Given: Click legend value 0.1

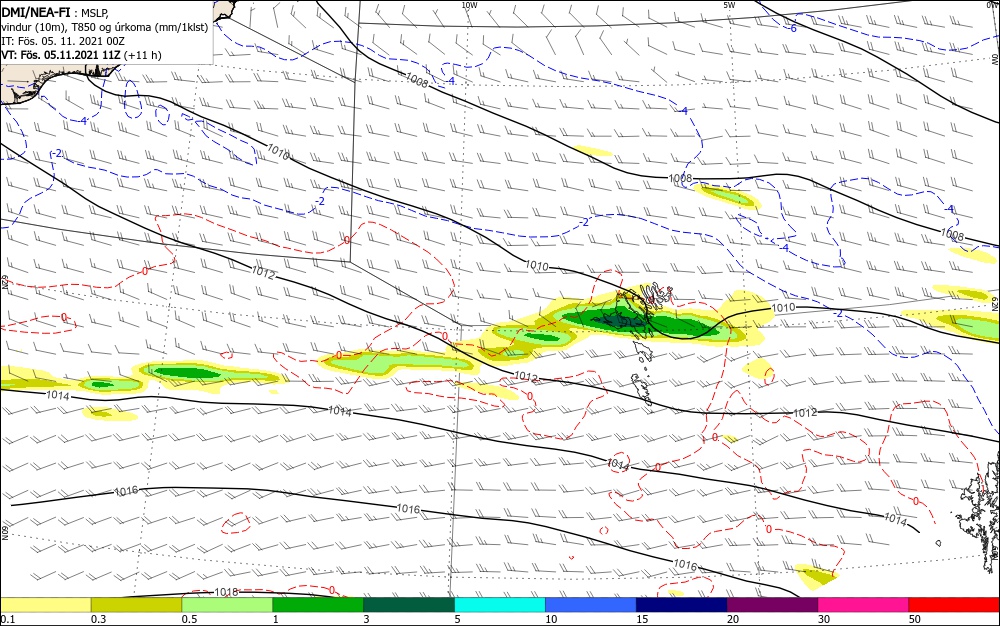Looking at the screenshot, I should coord(8,619).
